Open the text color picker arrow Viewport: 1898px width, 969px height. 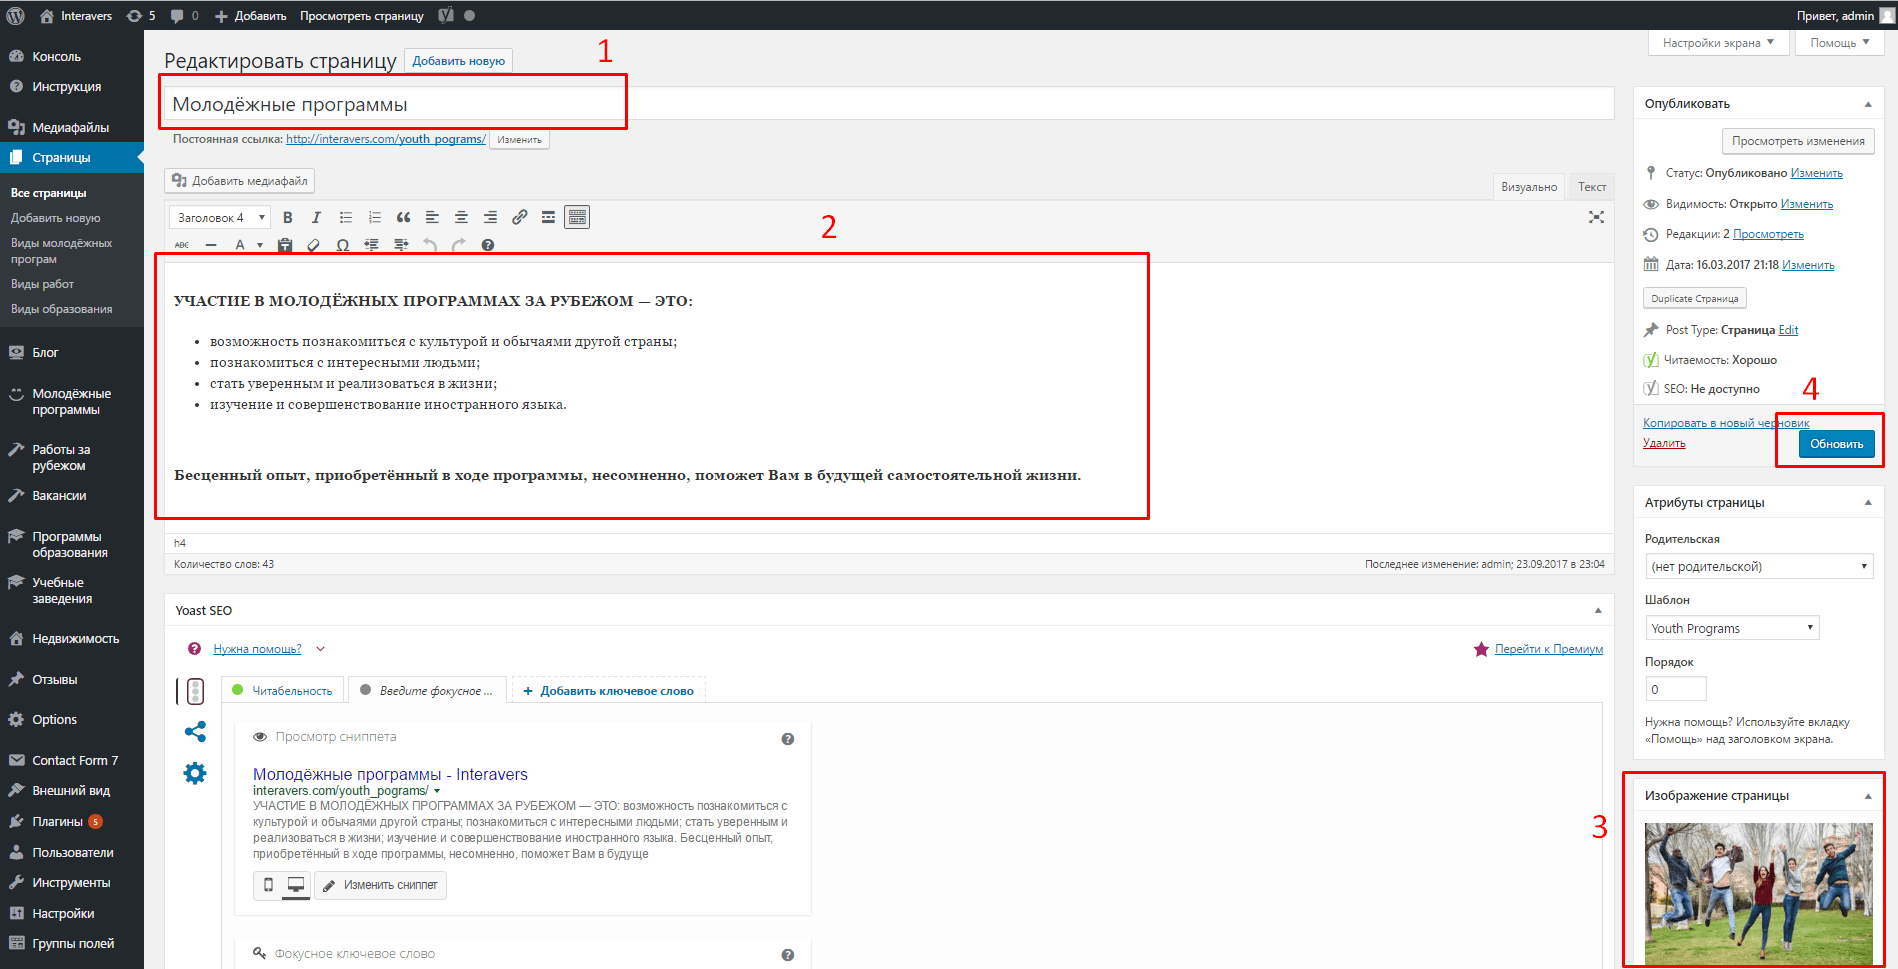click(260, 245)
